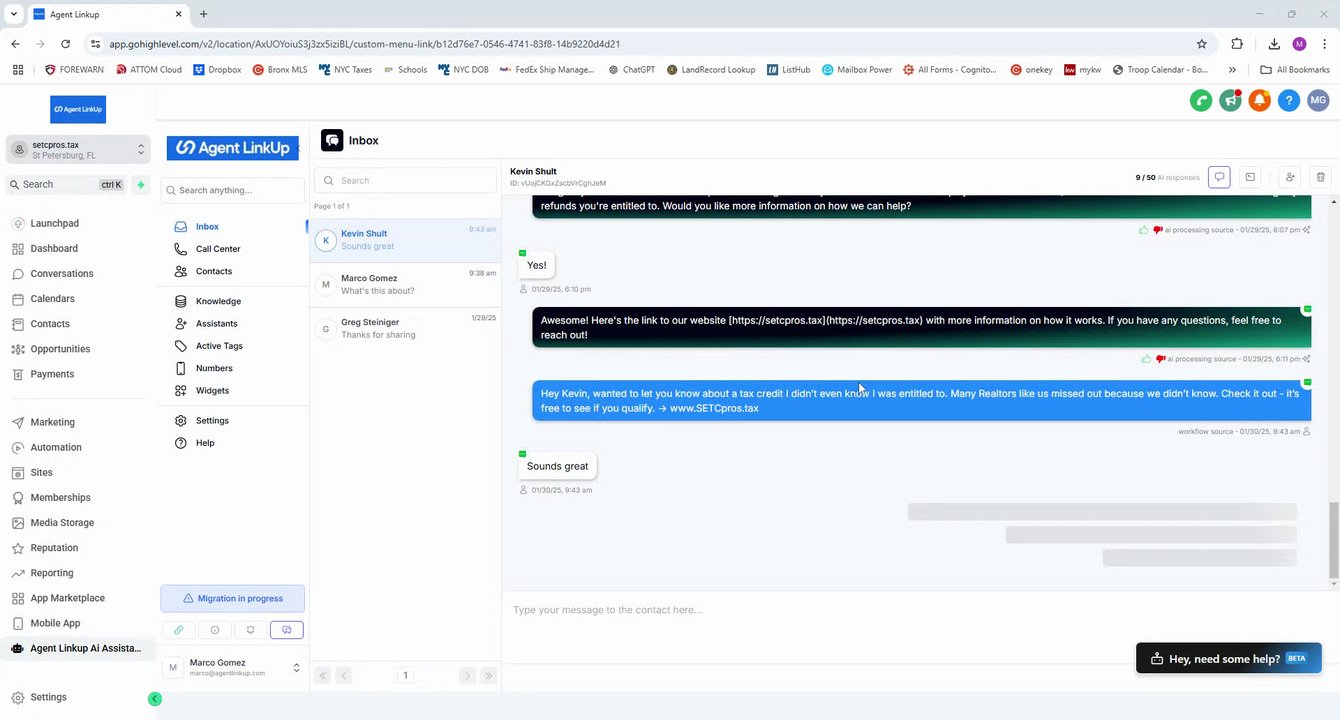Bookmark this page with the star icon
The width and height of the screenshot is (1340, 720).
coord(1202,44)
